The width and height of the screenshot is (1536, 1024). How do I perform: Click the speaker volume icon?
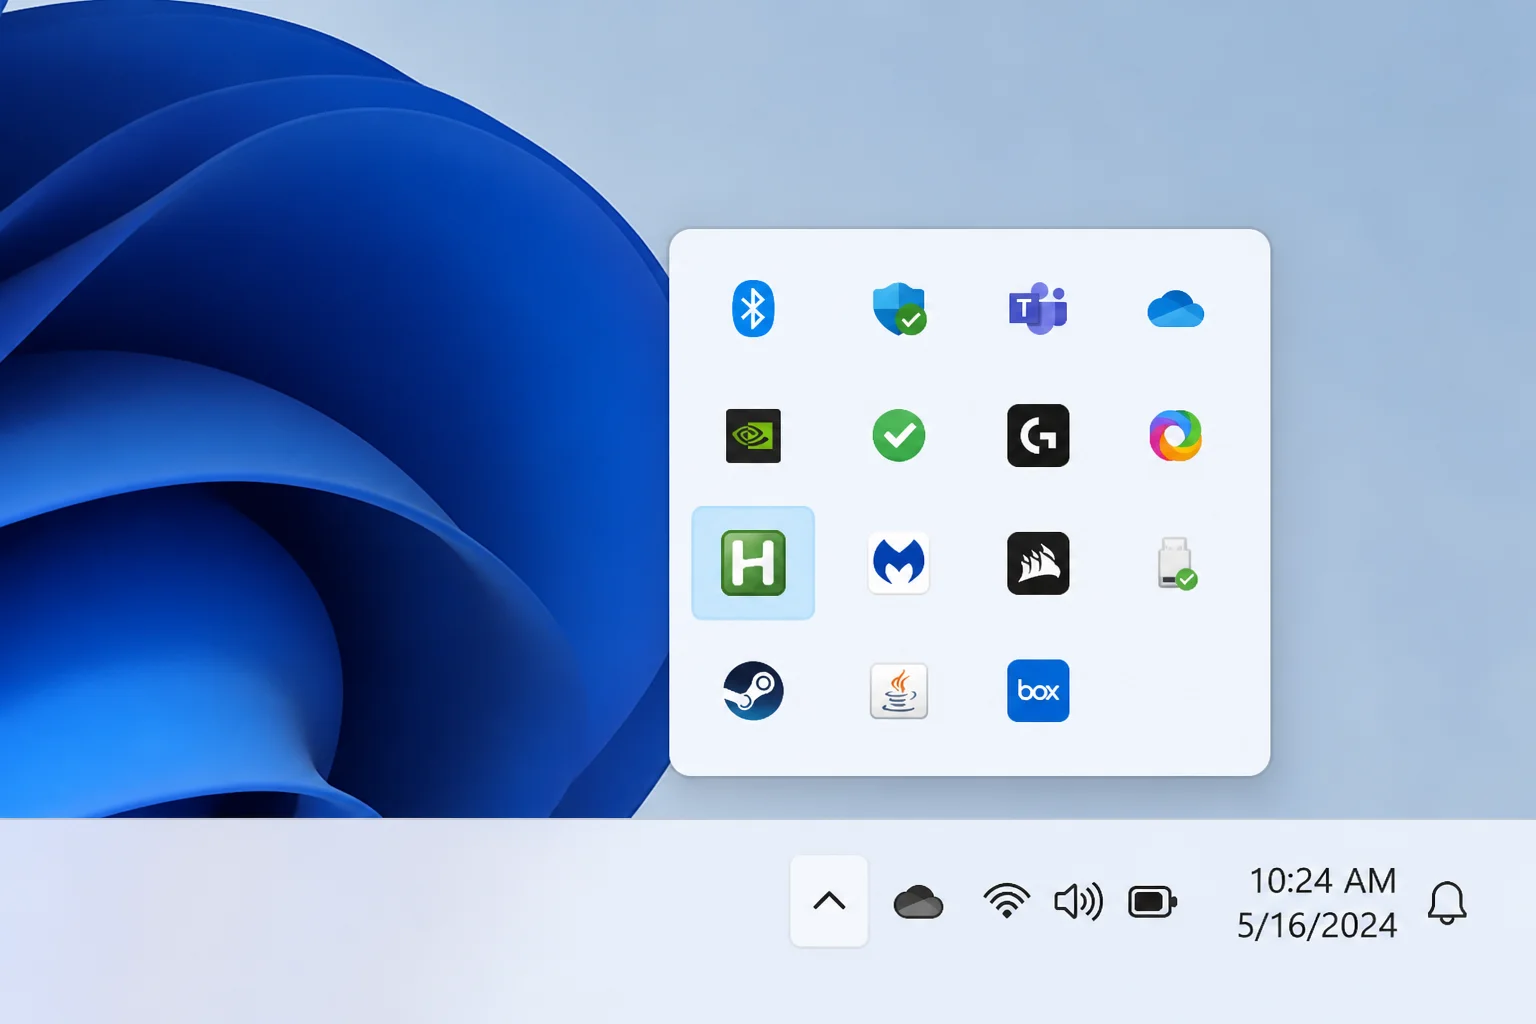click(1078, 901)
